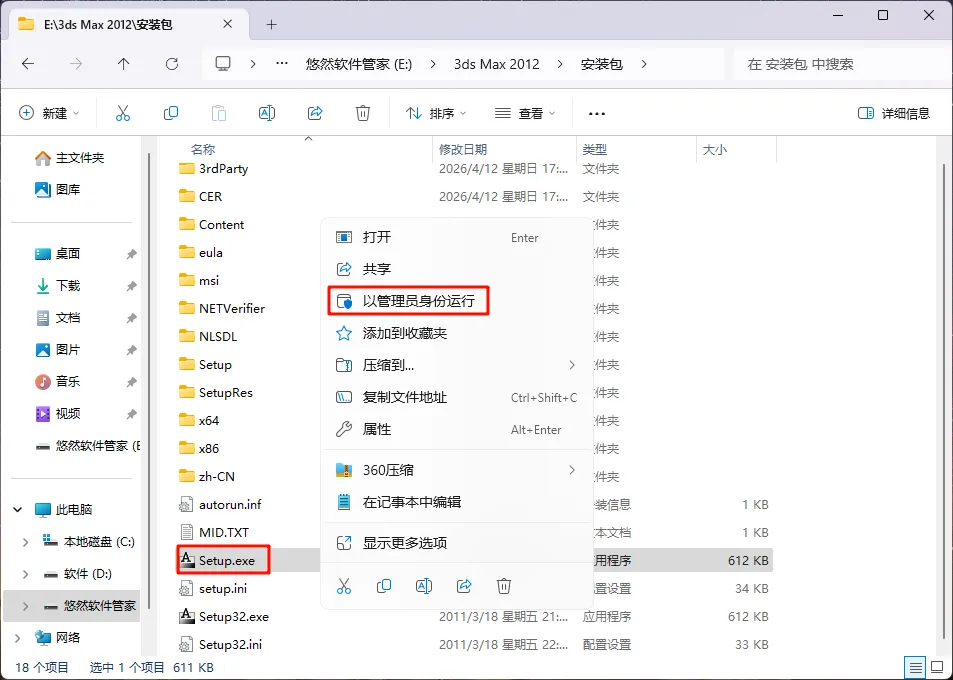953x680 pixels.
Task: Choose 复制文件地址 in the context menu
Action: coord(456,397)
